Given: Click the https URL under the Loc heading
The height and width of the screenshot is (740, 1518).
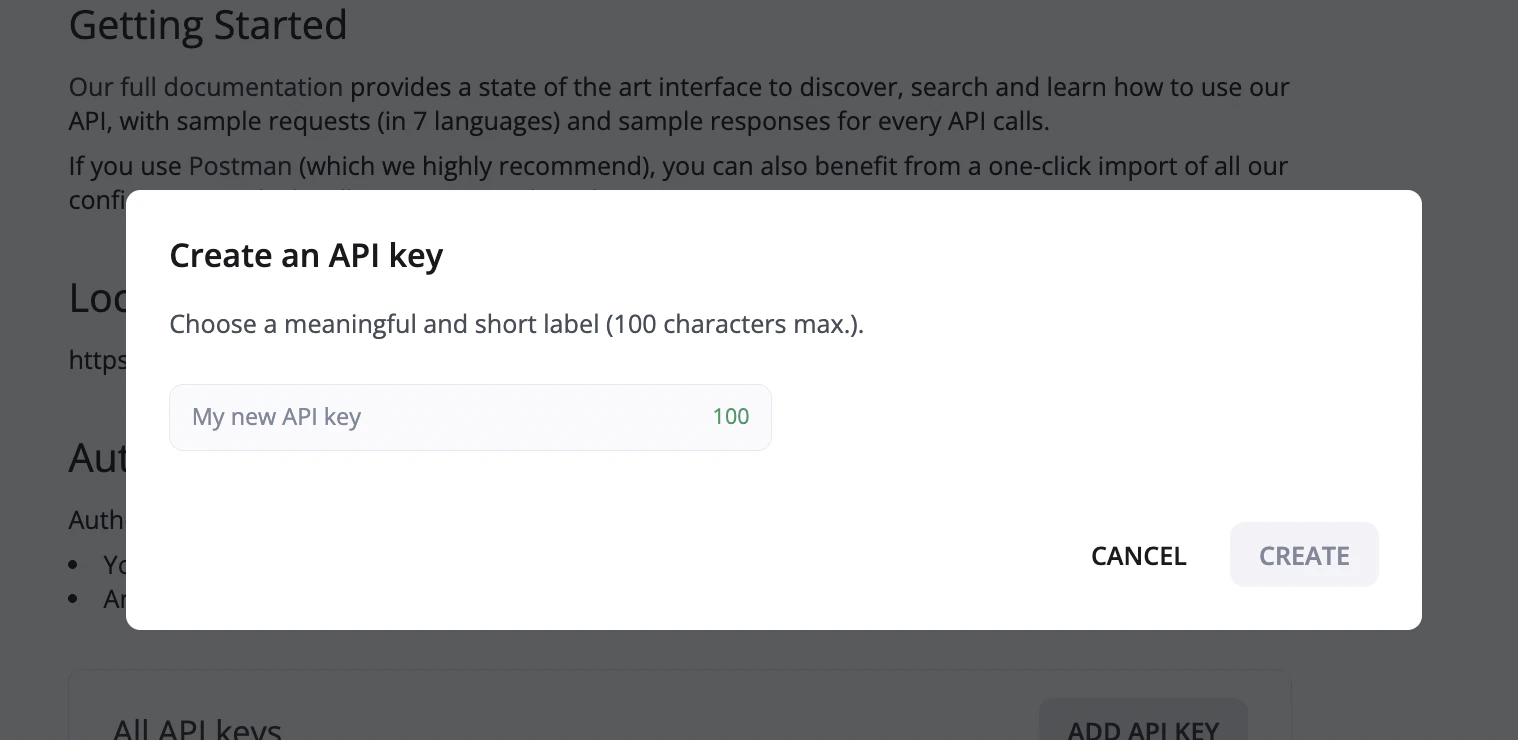Looking at the screenshot, I should click(x=95, y=360).
